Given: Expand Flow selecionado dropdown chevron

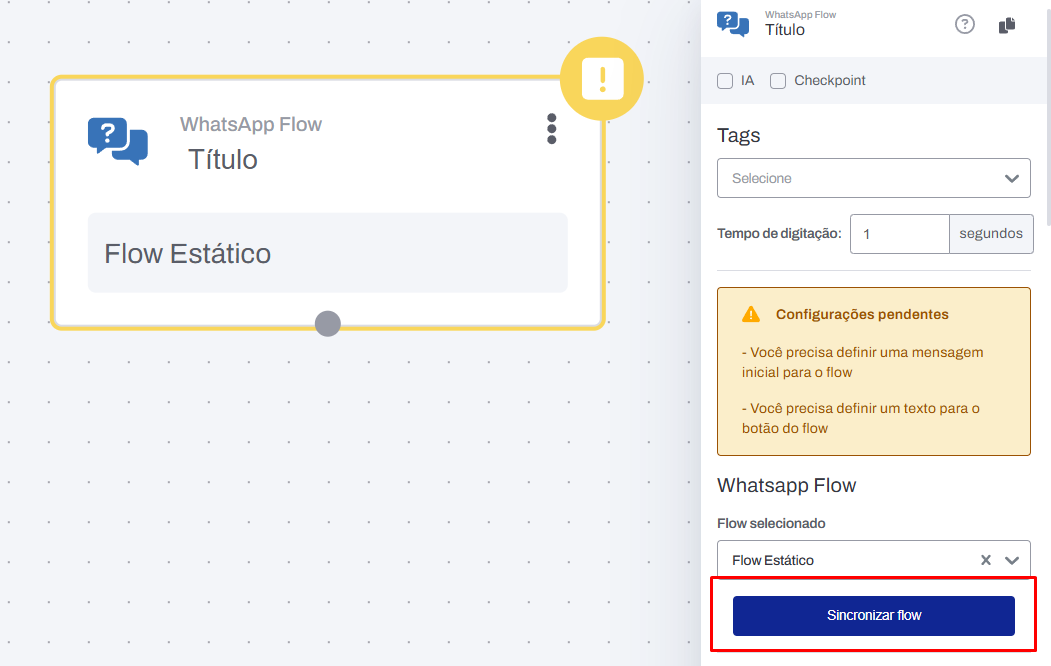Looking at the screenshot, I should click(x=1011, y=560).
